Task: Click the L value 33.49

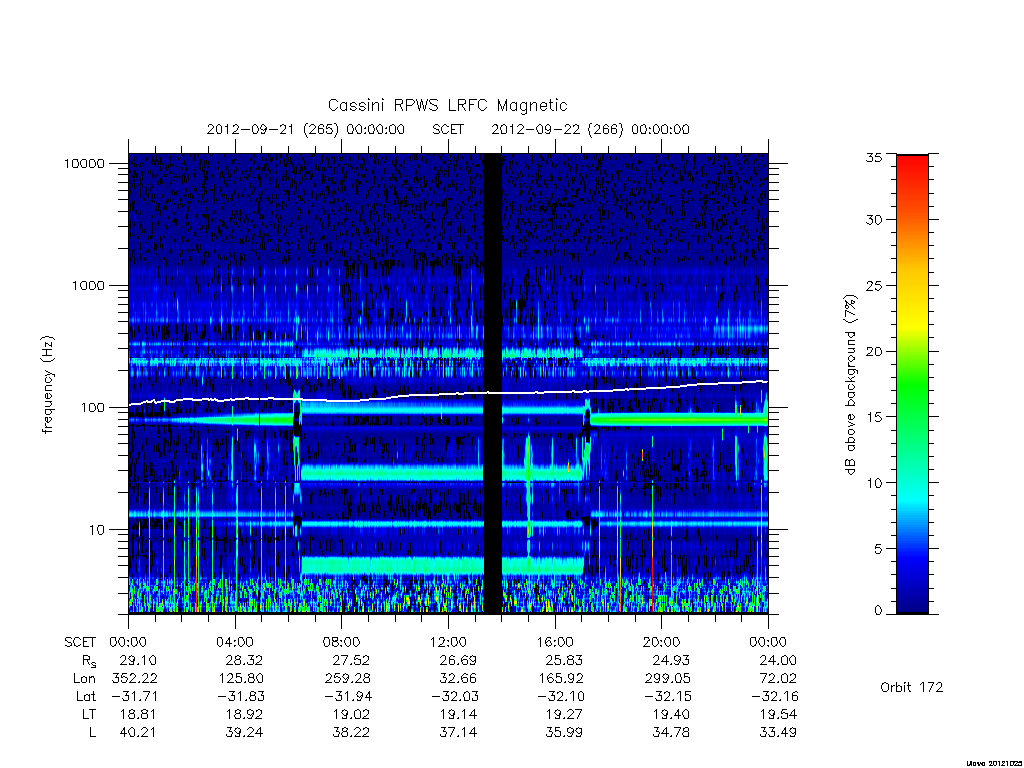Action: click(x=778, y=732)
